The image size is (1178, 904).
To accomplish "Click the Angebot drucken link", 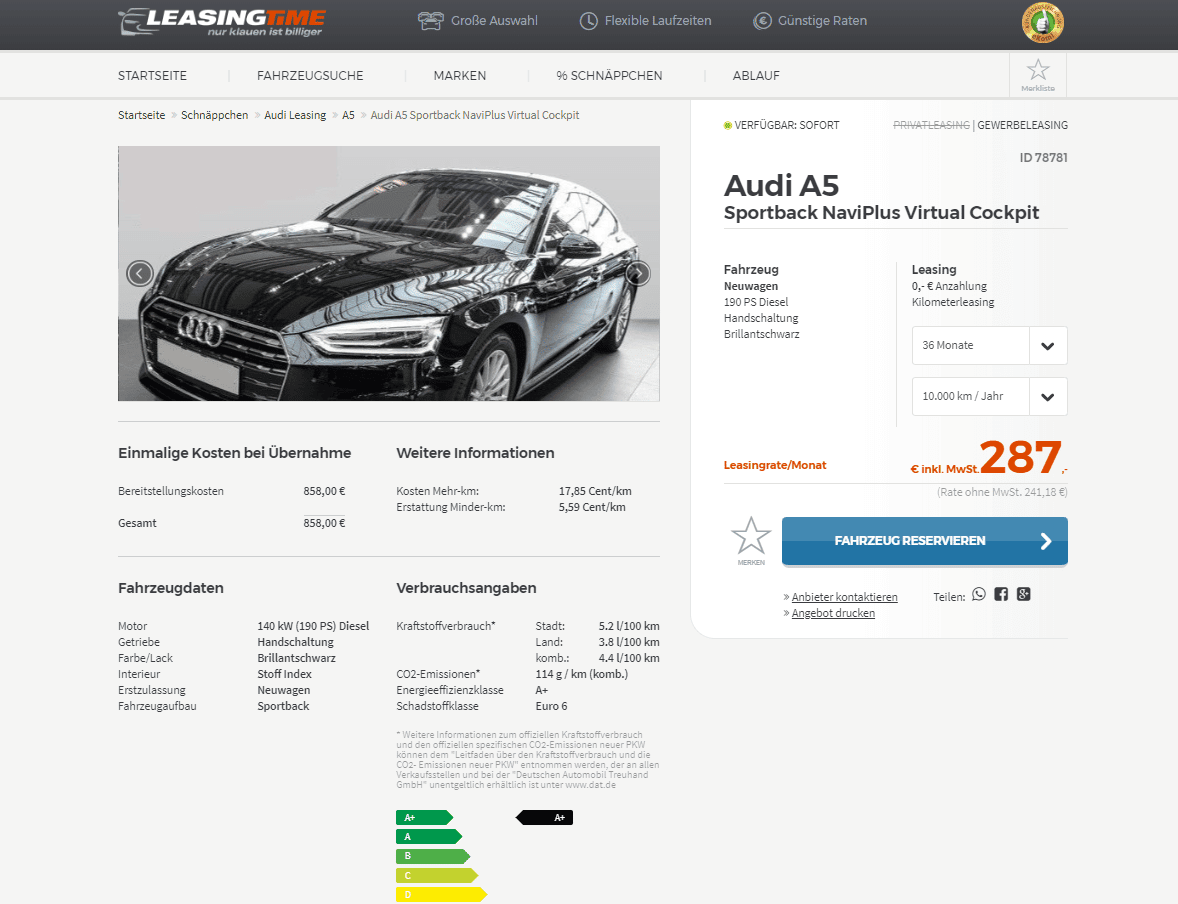I will [x=833, y=613].
